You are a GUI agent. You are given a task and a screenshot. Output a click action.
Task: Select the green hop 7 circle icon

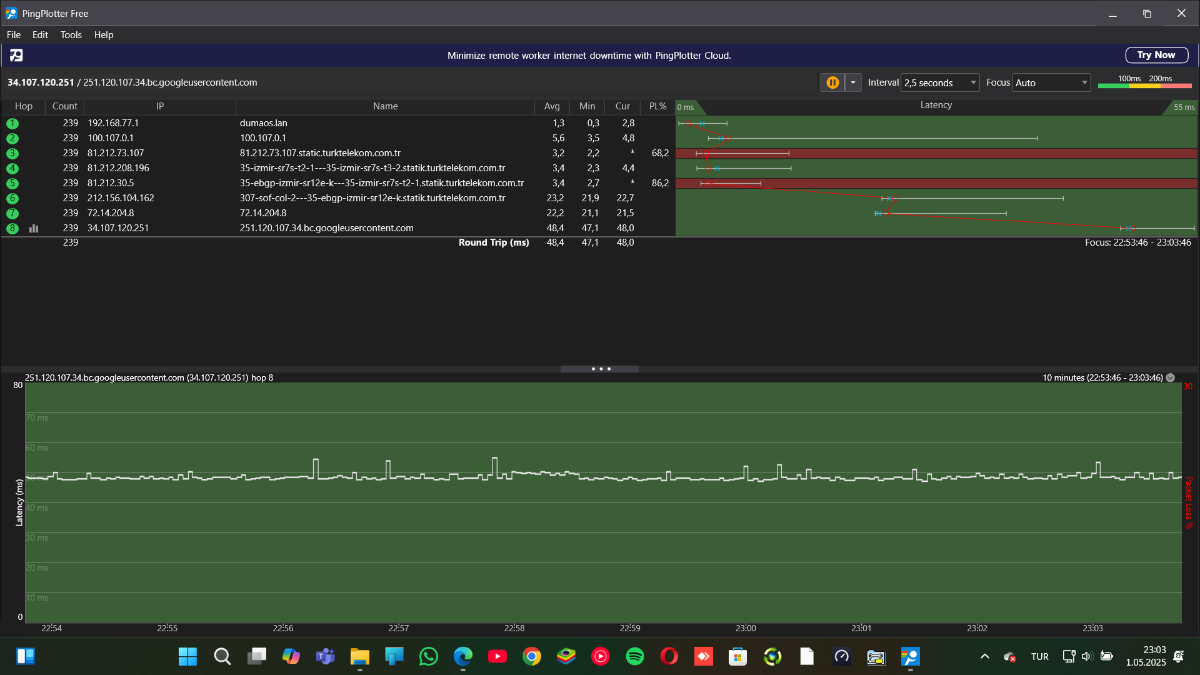coord(13,213)
